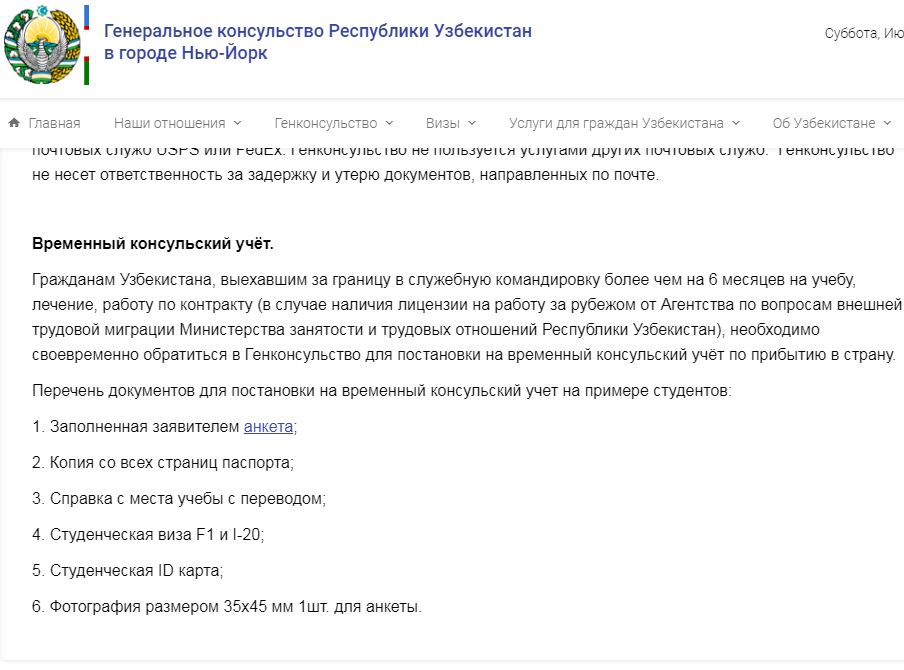Viewport: 904px width, 670px height.
Task: Click the Временный консульский учёт heading
Action: click(153, 244)
